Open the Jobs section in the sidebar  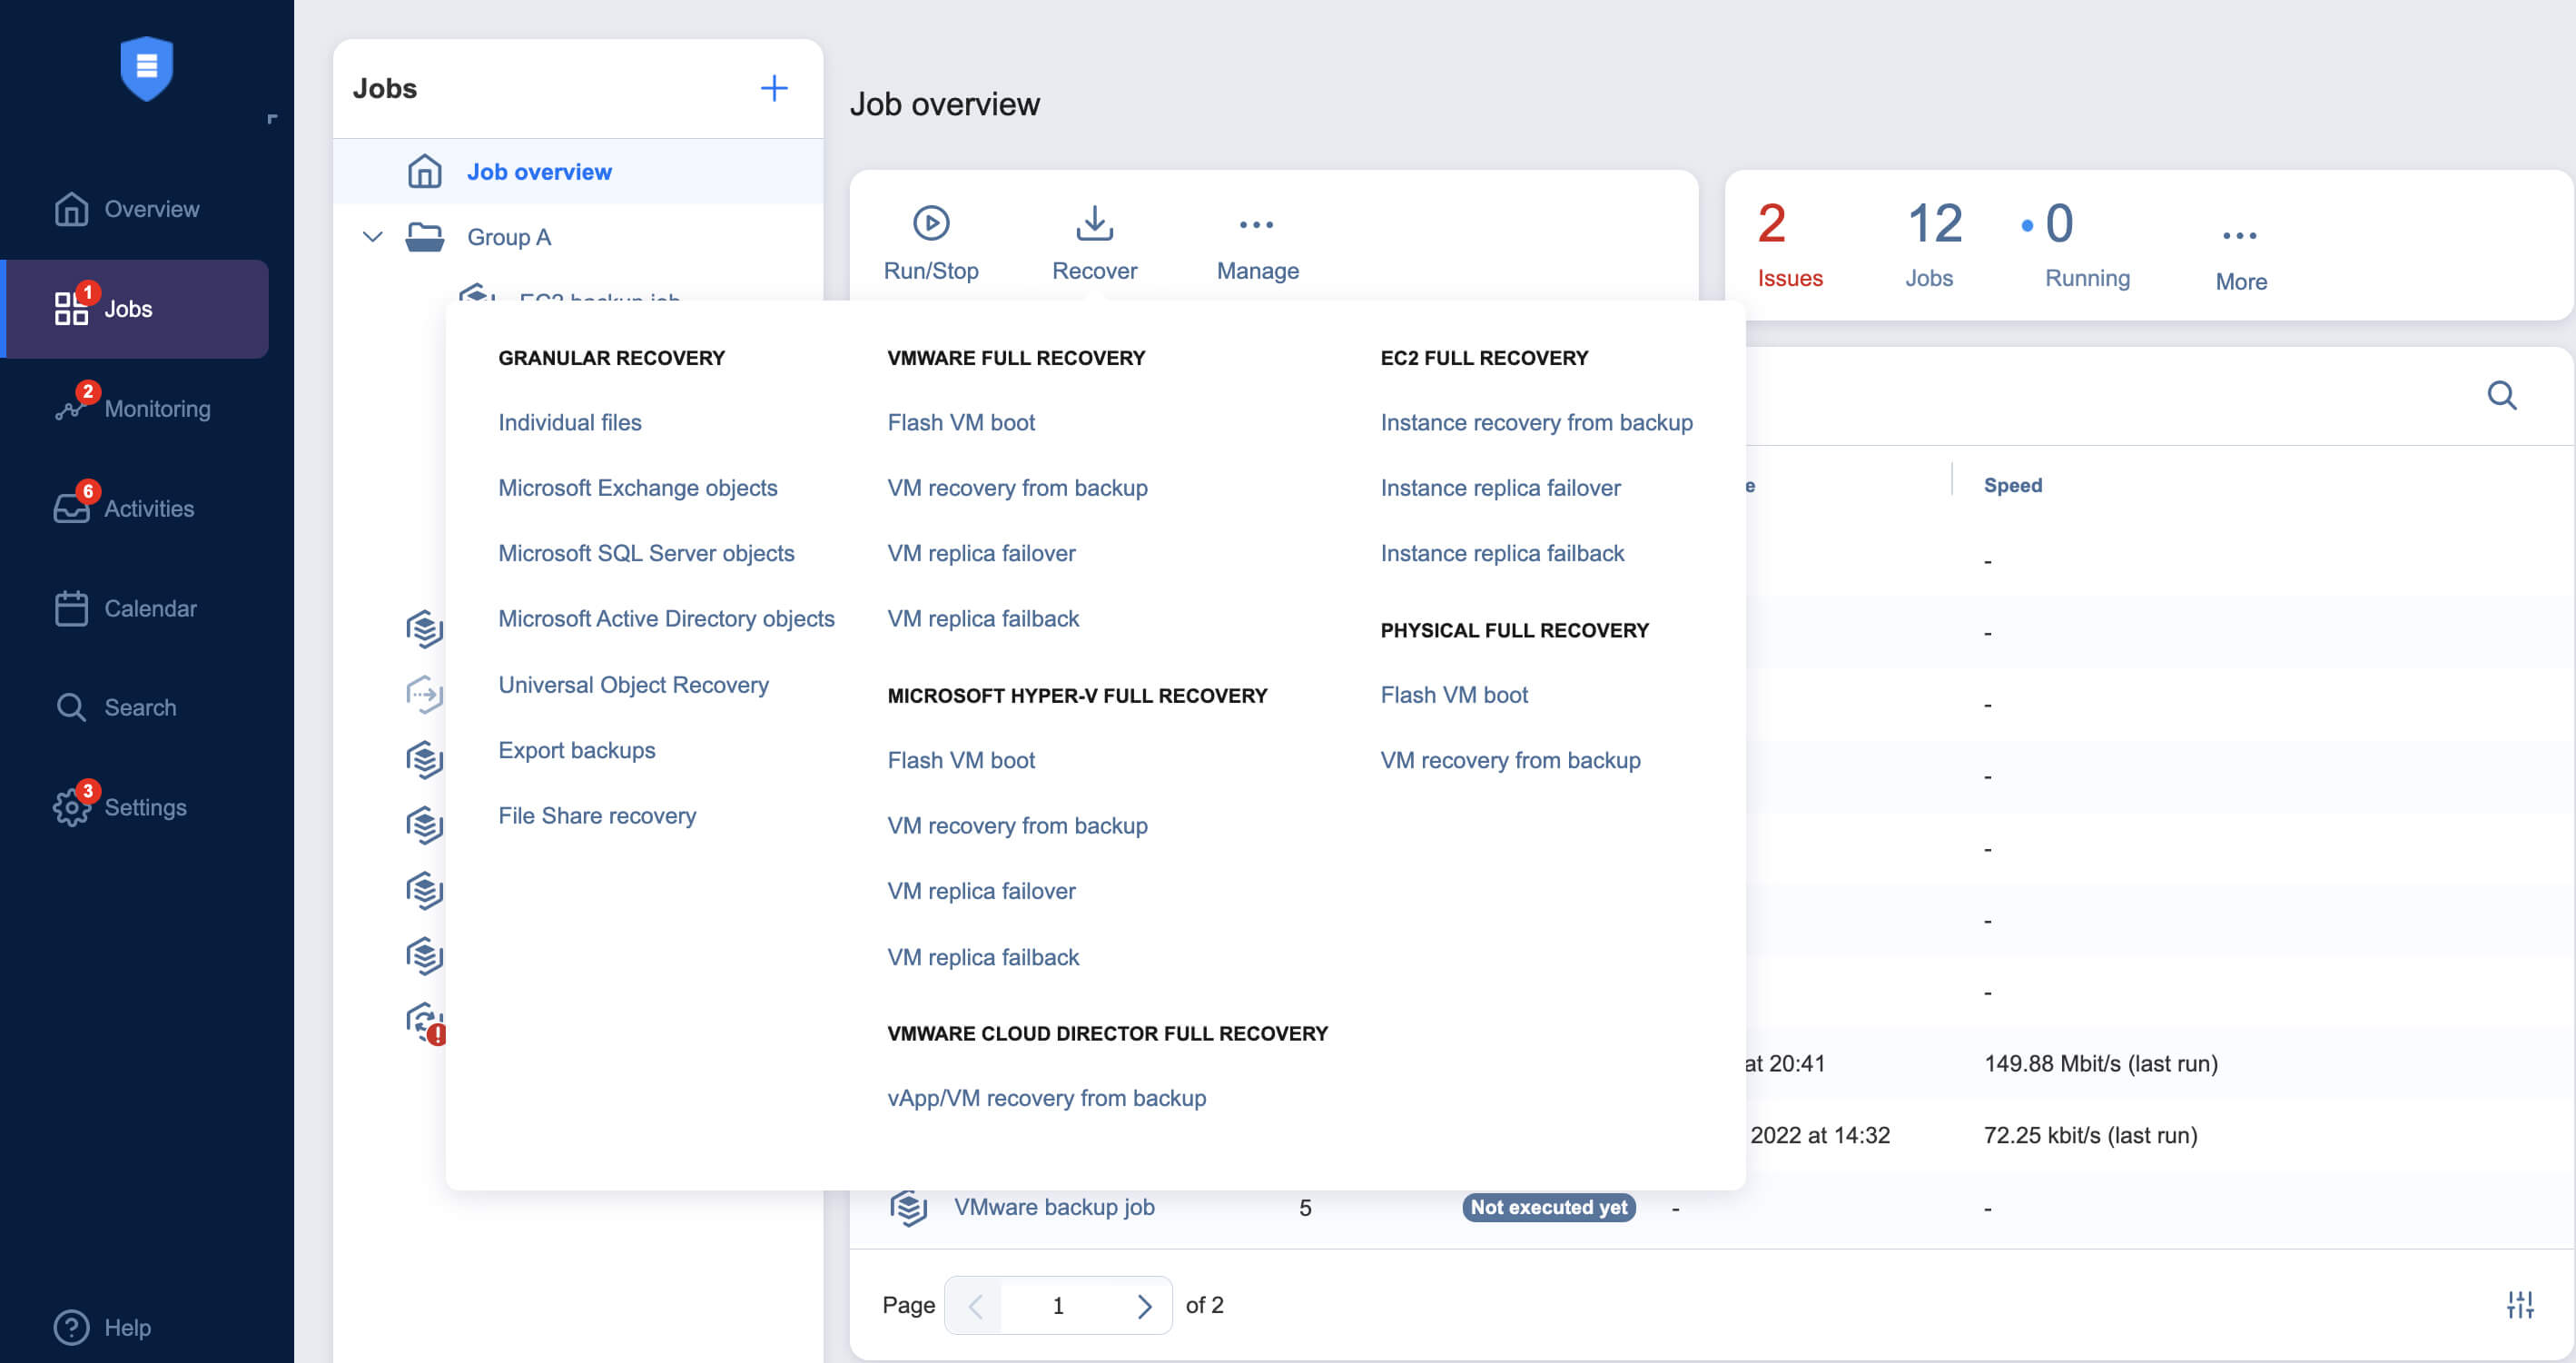pos(128,309)
